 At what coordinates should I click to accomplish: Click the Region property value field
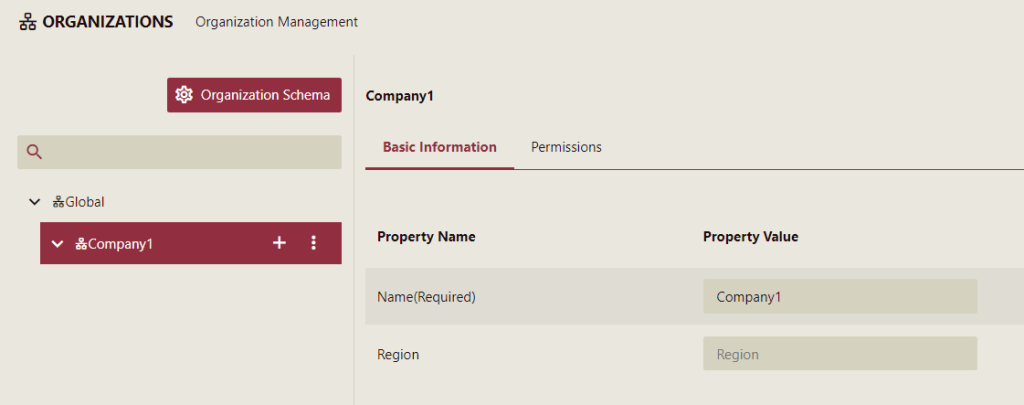pos(839,354)
